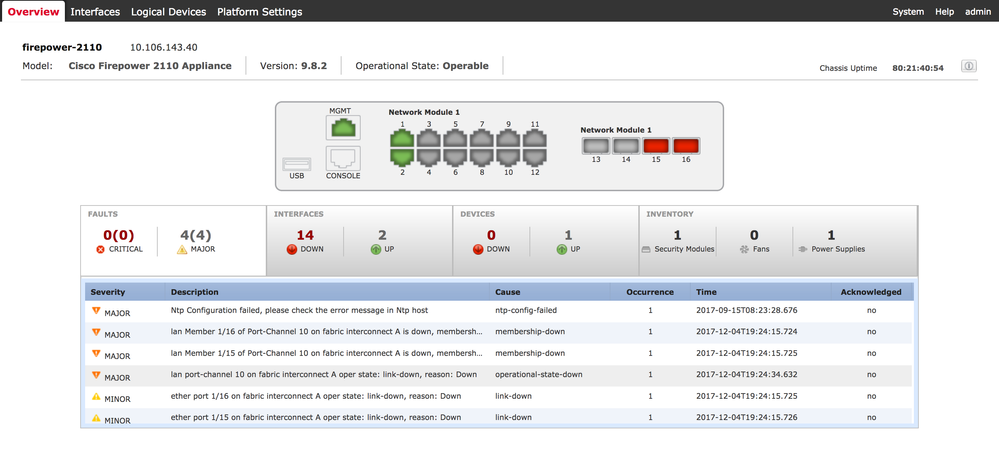Screen dimensions: 999x471
Task: Click the operational-state-down cause cell
Action: 538,375
